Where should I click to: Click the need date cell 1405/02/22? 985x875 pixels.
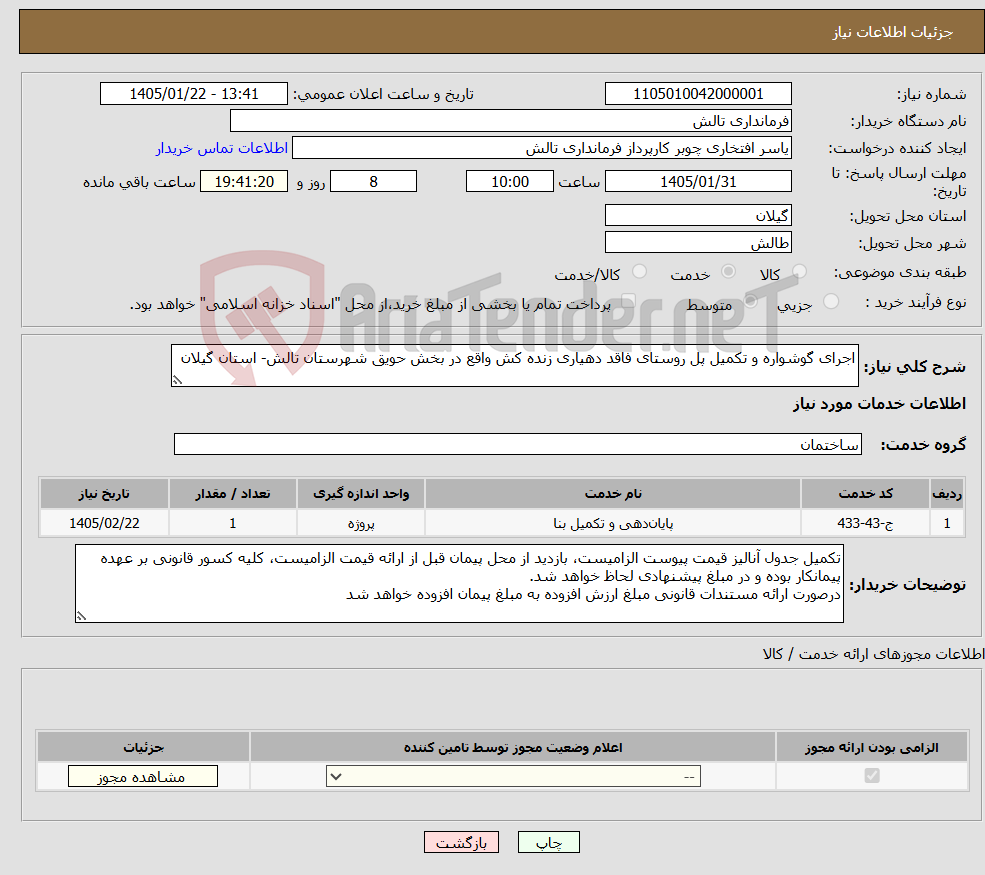click(104, 523)
